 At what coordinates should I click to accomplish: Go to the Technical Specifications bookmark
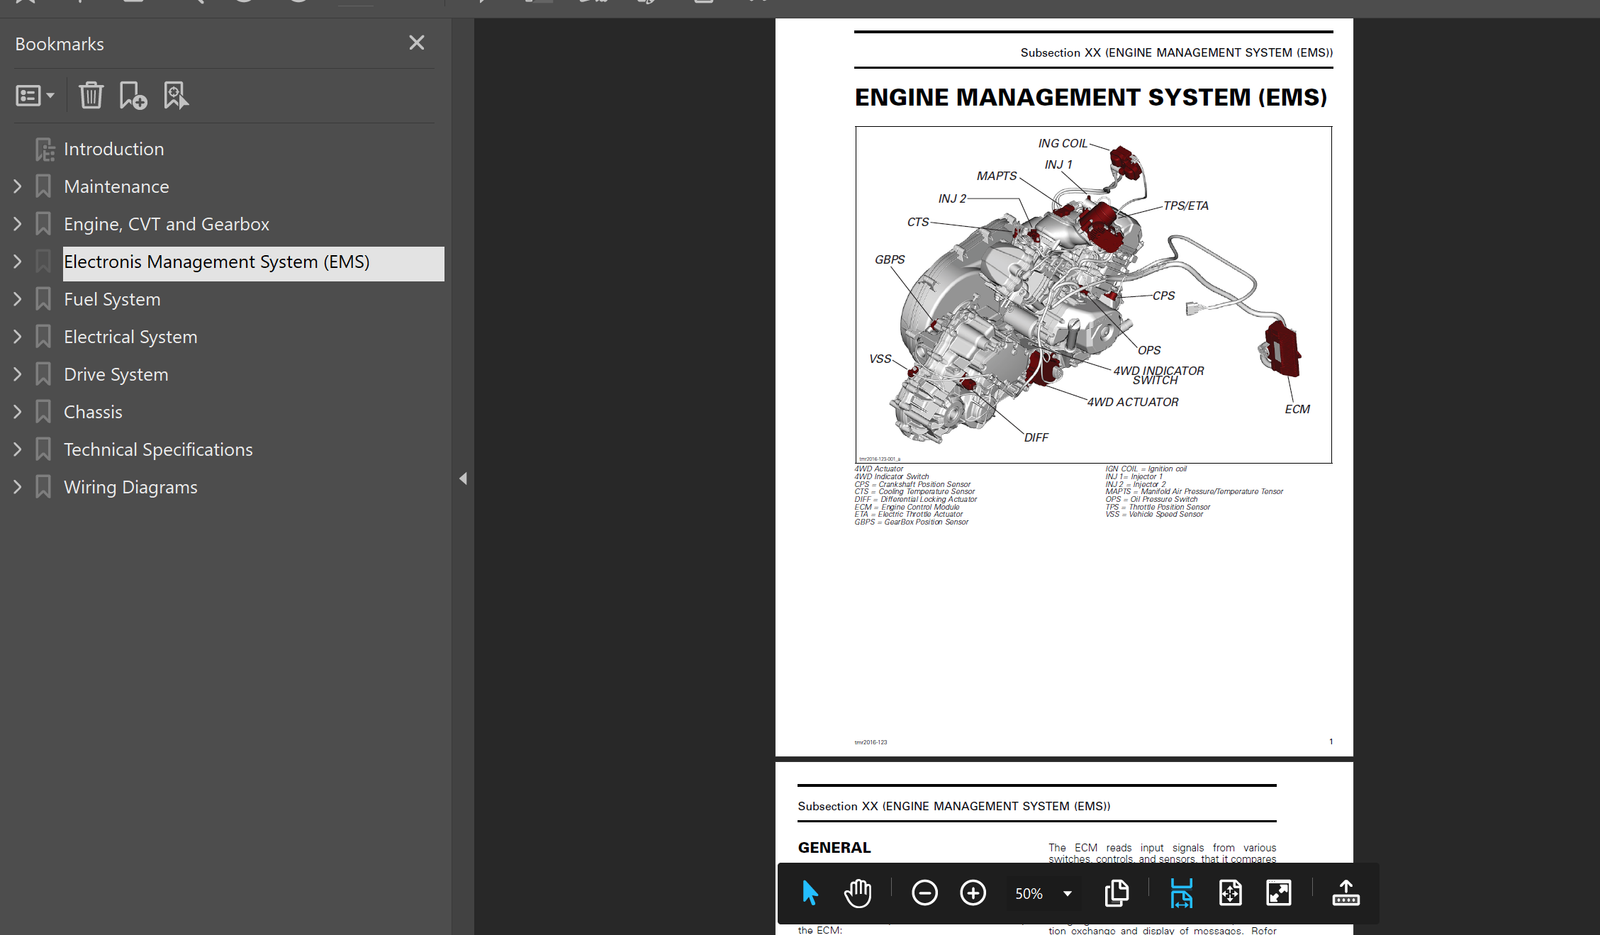(158, 449)
